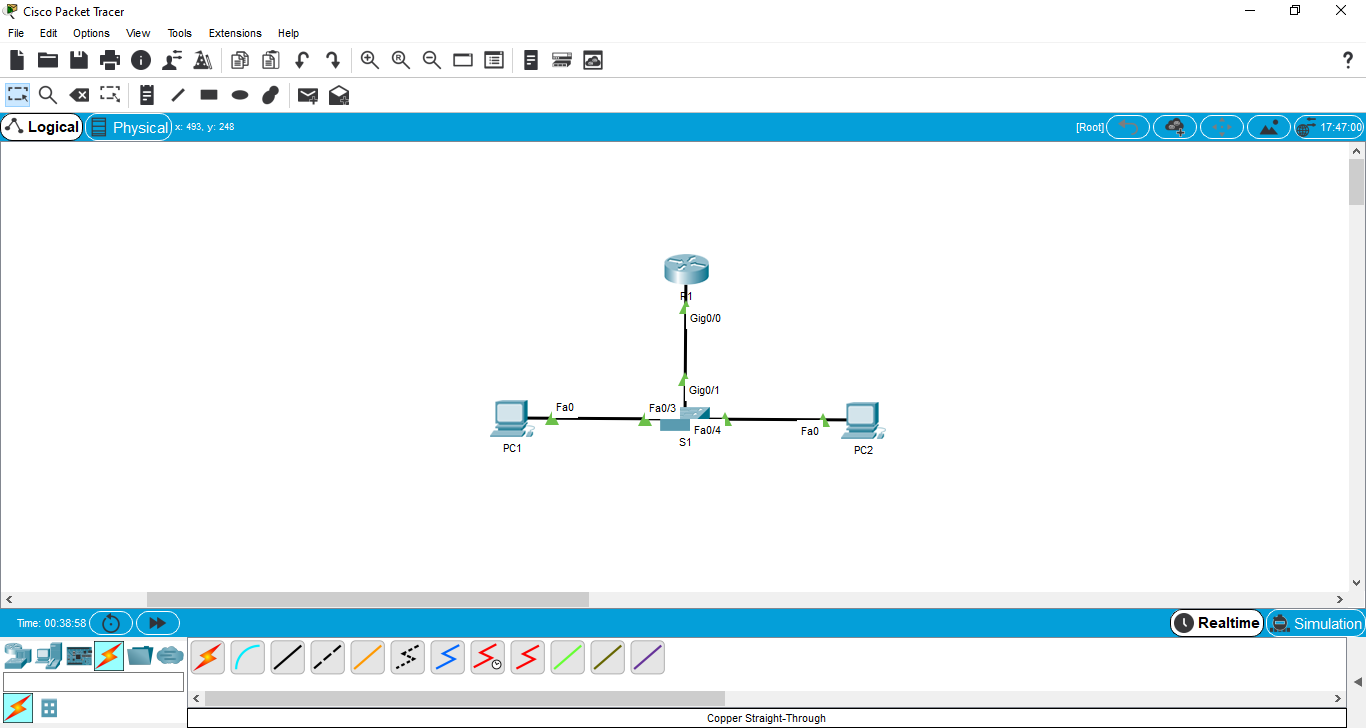
Task: Create a new file with New icon
Action: click(17, 60)
